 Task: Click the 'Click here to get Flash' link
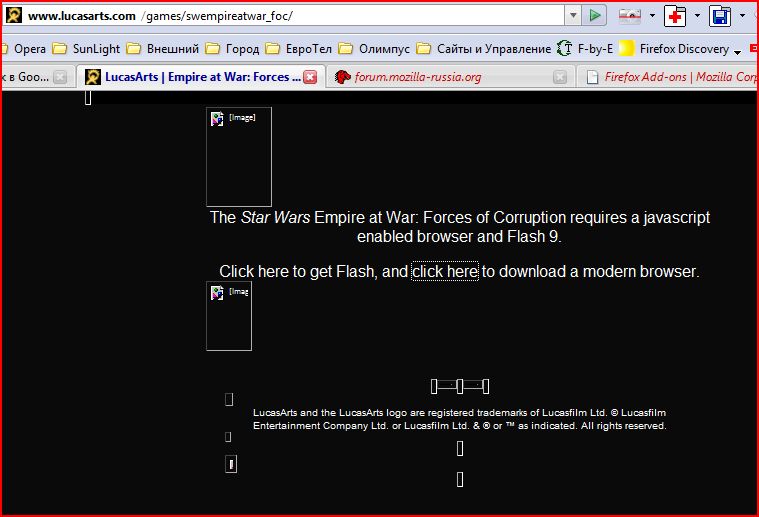[x=297, y=271]
